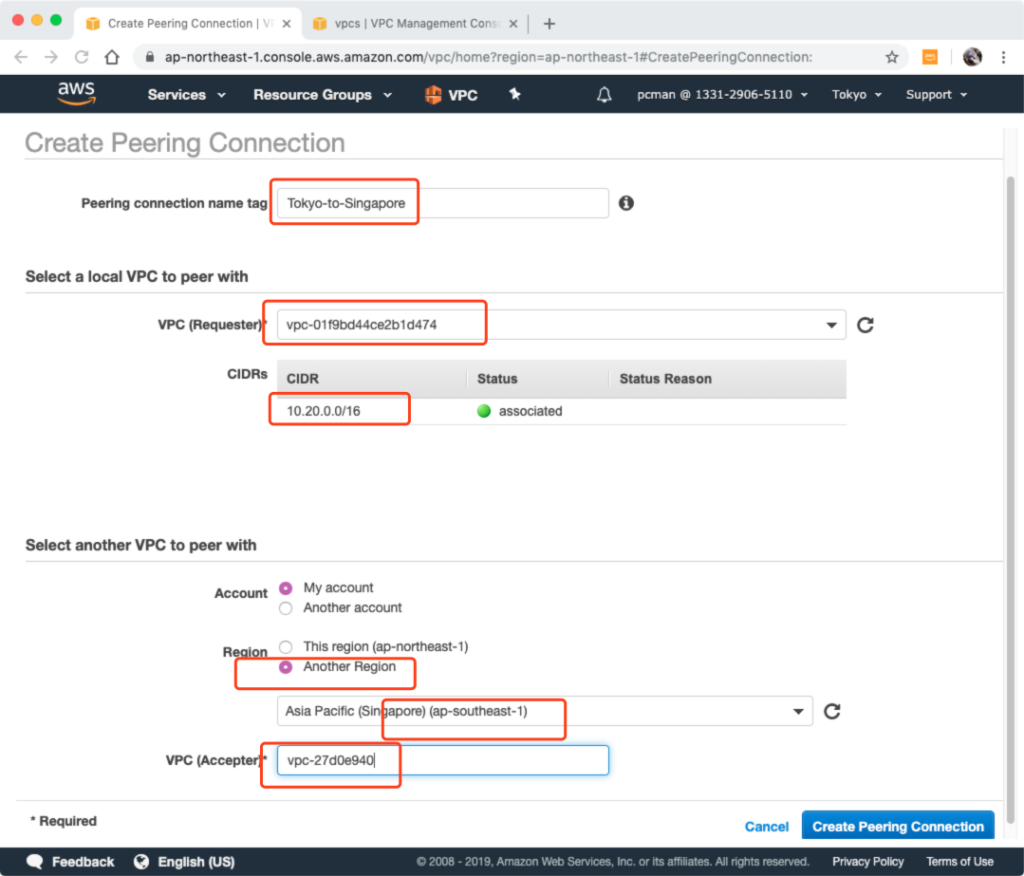
Task: Select the My account radio button
Action: tap(285, 588)
